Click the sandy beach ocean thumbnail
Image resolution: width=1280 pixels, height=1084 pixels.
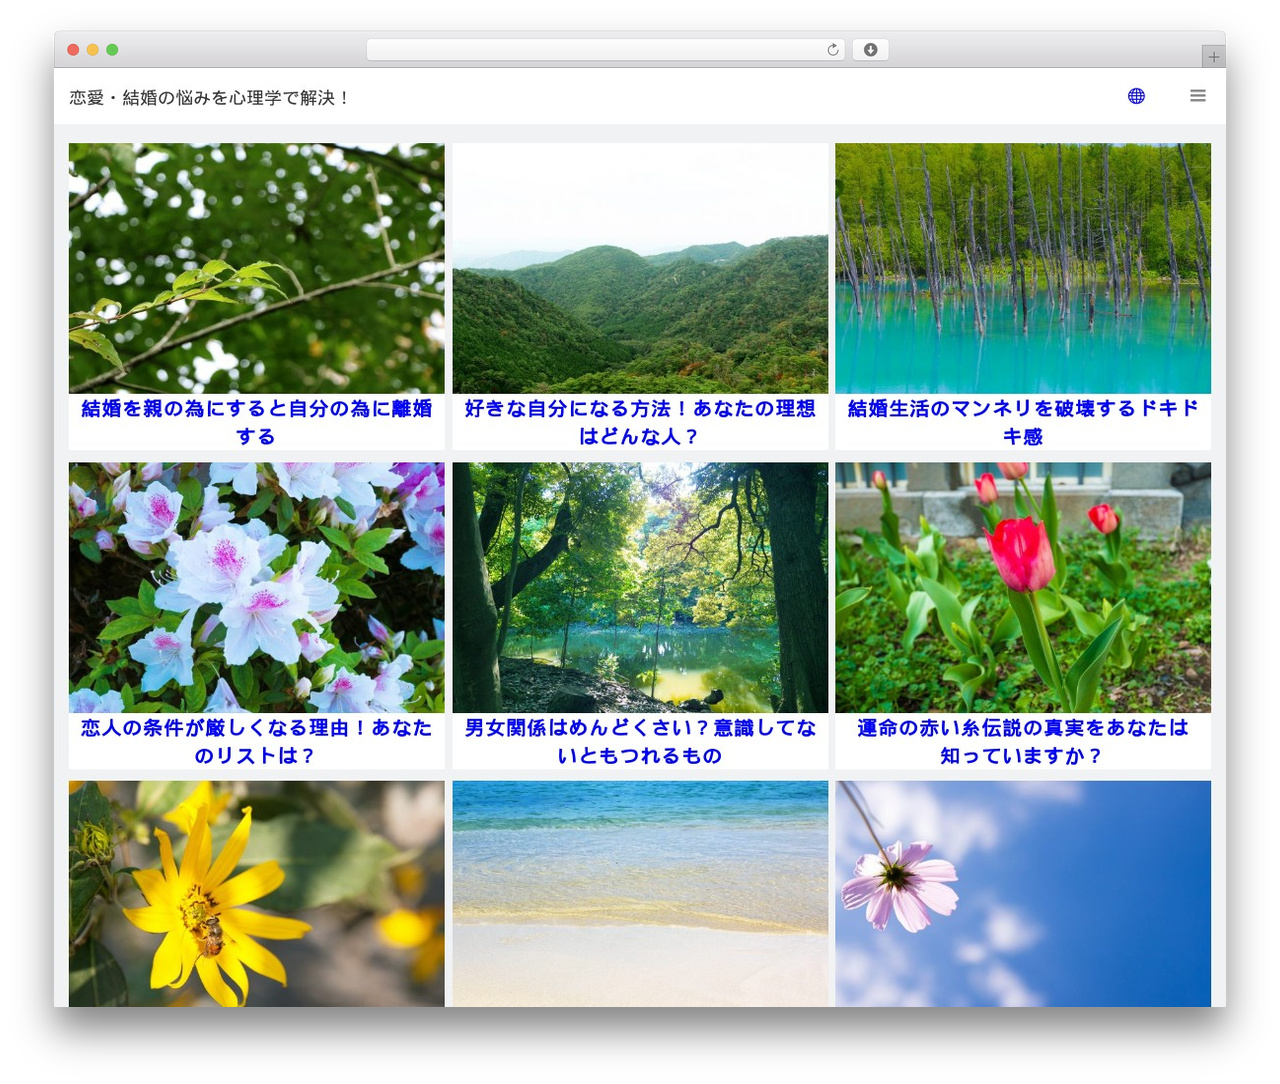point(640,894)
